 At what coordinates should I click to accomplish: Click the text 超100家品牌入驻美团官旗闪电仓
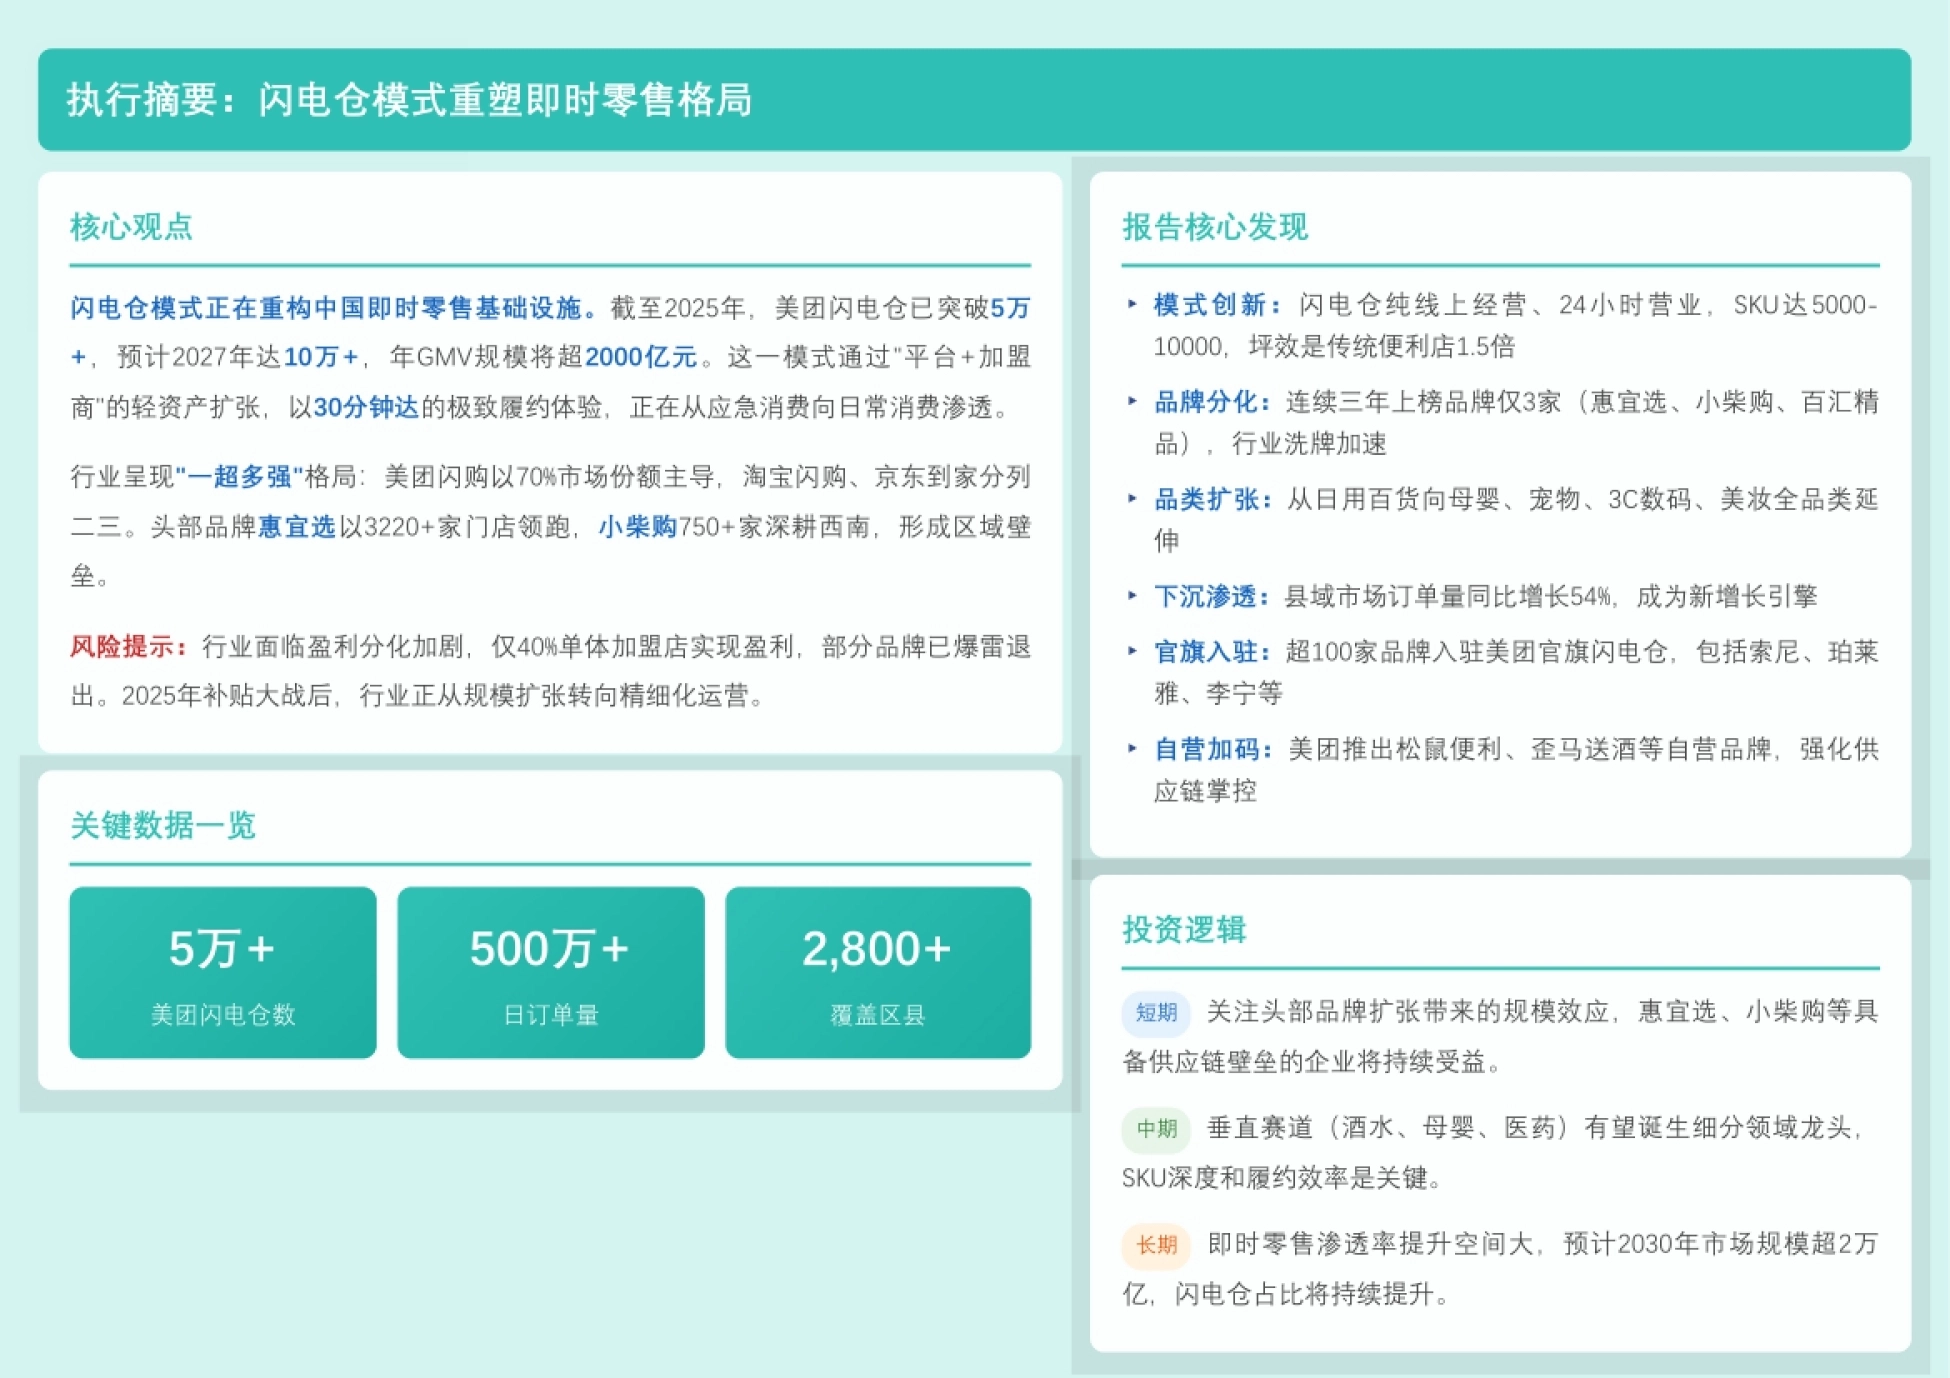tap(1478, 652)
